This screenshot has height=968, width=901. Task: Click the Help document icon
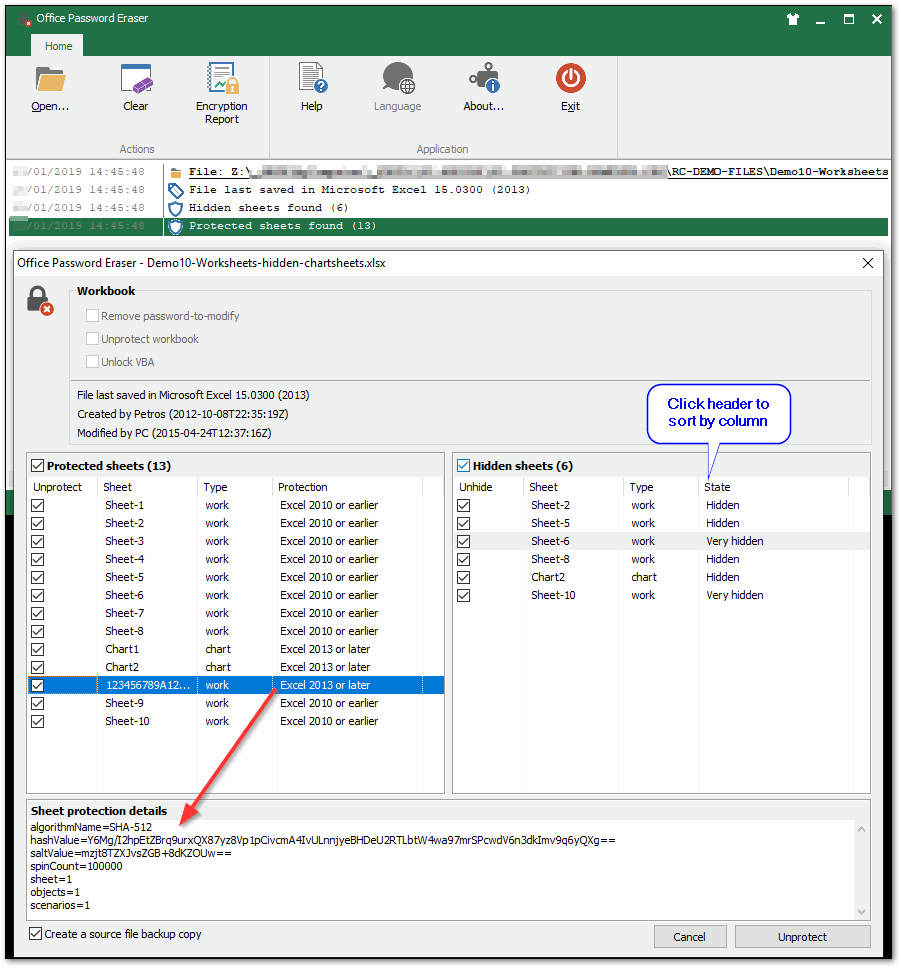[x=312, y=78]
